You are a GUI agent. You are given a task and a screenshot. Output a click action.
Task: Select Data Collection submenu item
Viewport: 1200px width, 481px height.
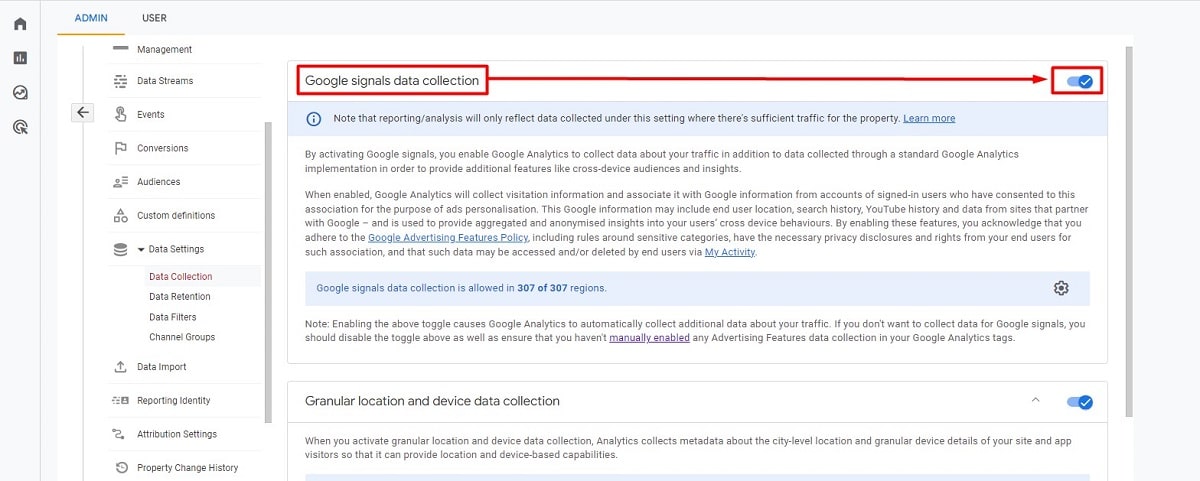(x=181, y=277)
